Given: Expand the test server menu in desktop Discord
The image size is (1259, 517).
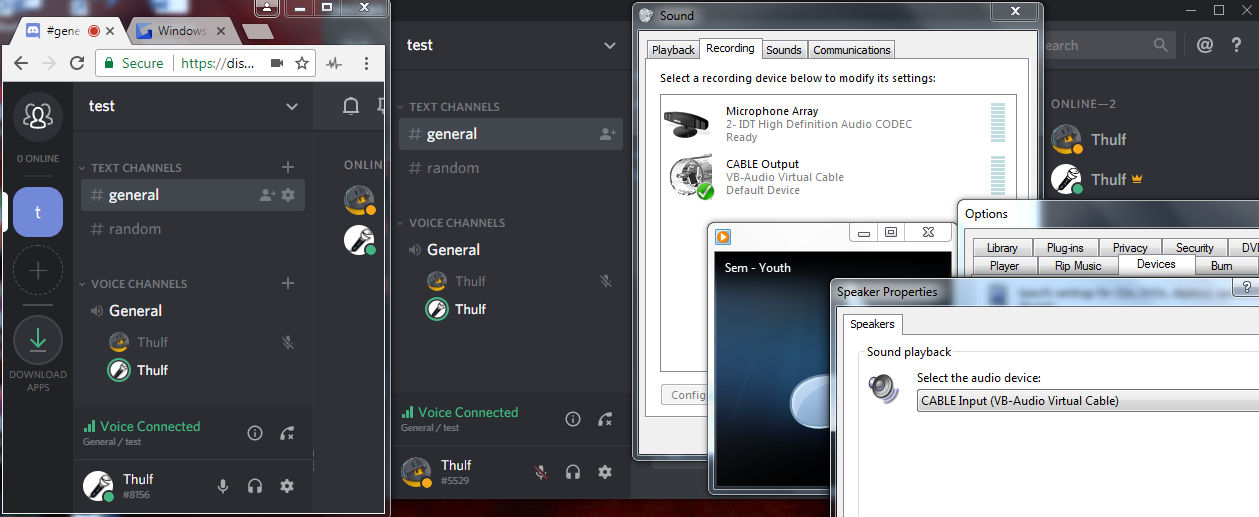Looking at the screenshot, I should coord(610,45).
